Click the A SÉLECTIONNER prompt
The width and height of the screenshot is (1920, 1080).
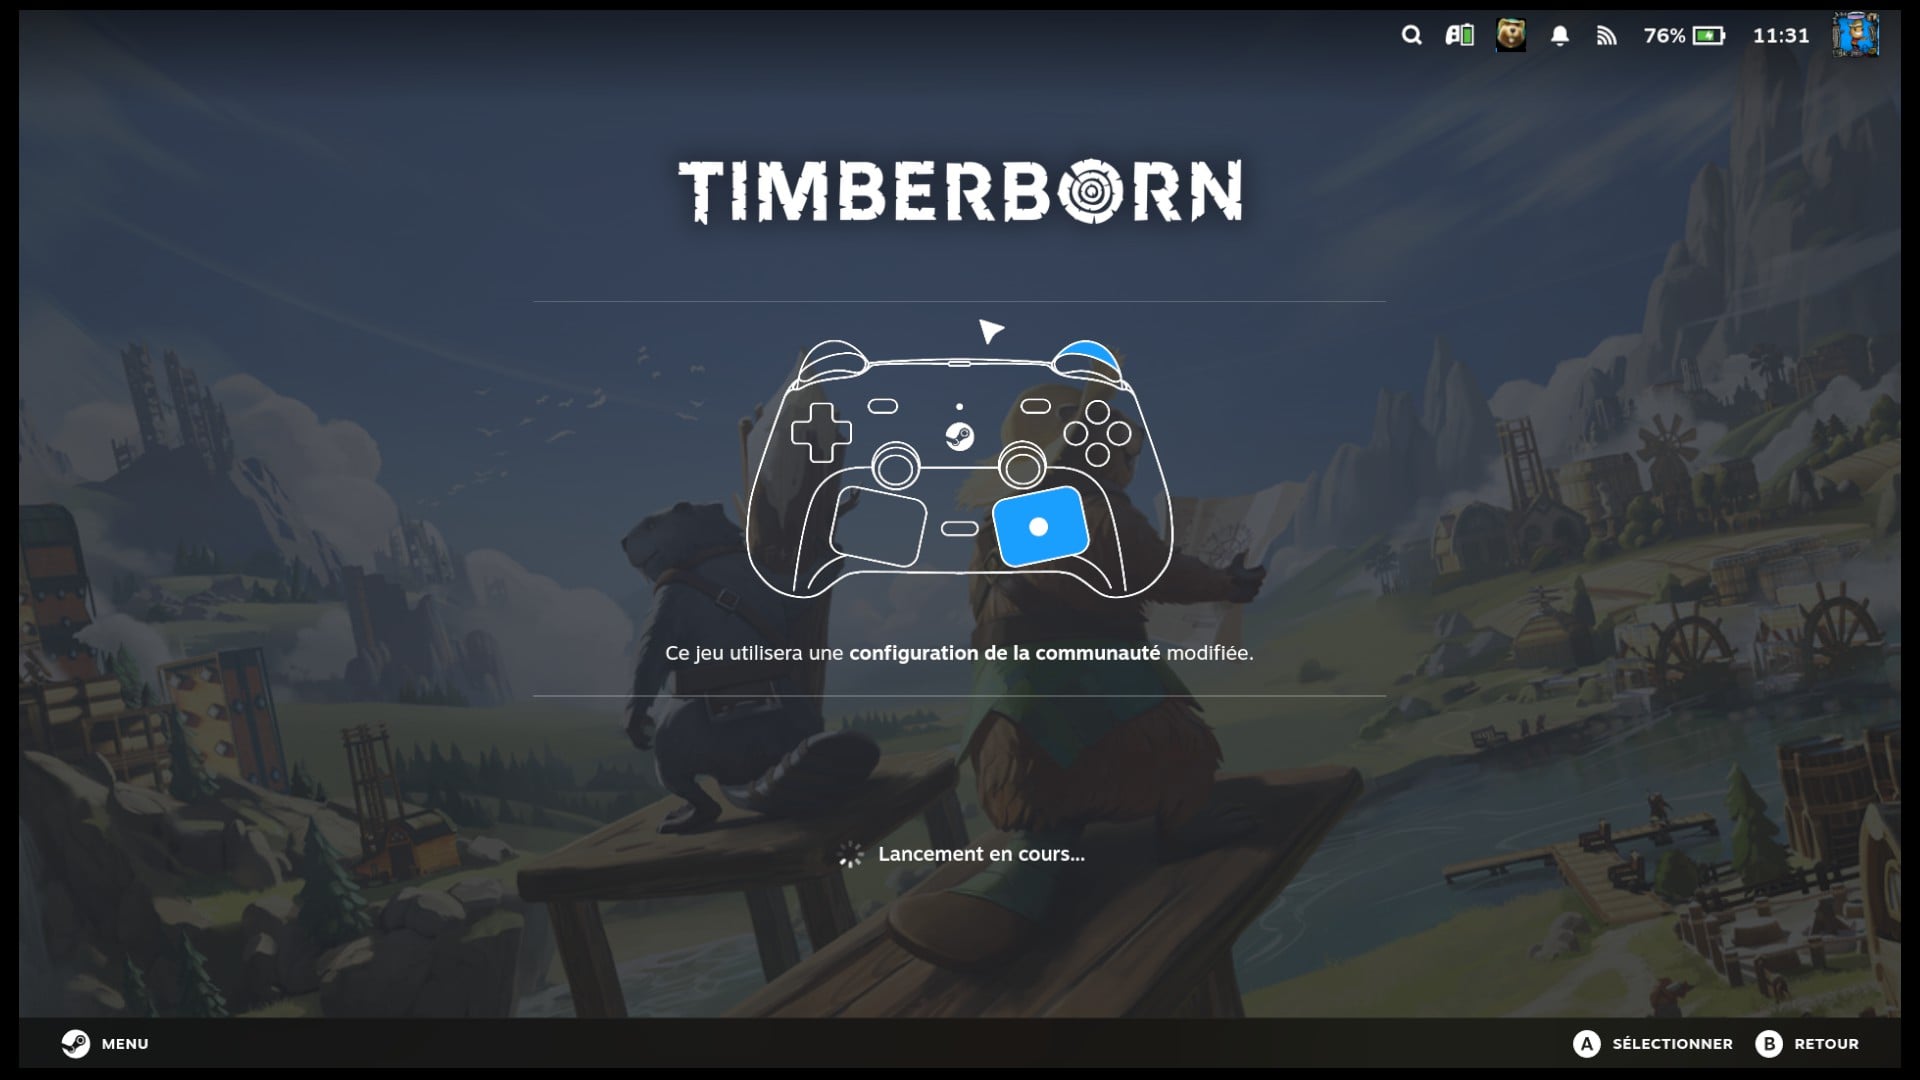[1653, 1043]
